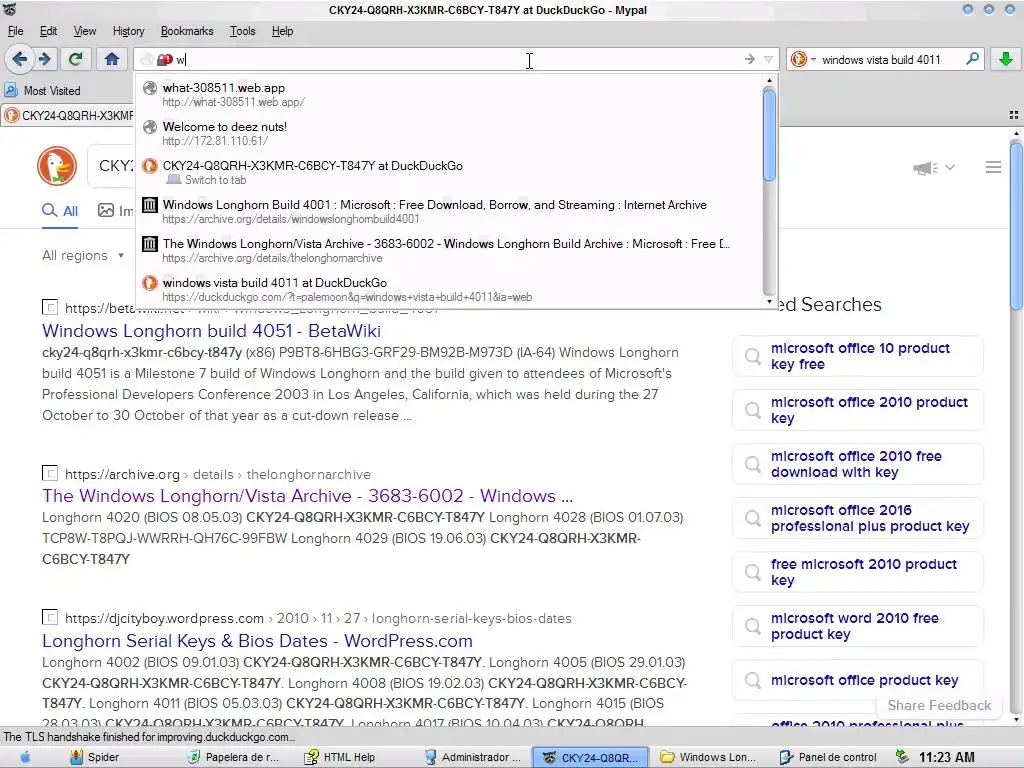Open the Tools menu
The width and height of the screenshot is (1024, 768).
click(242, 31)
